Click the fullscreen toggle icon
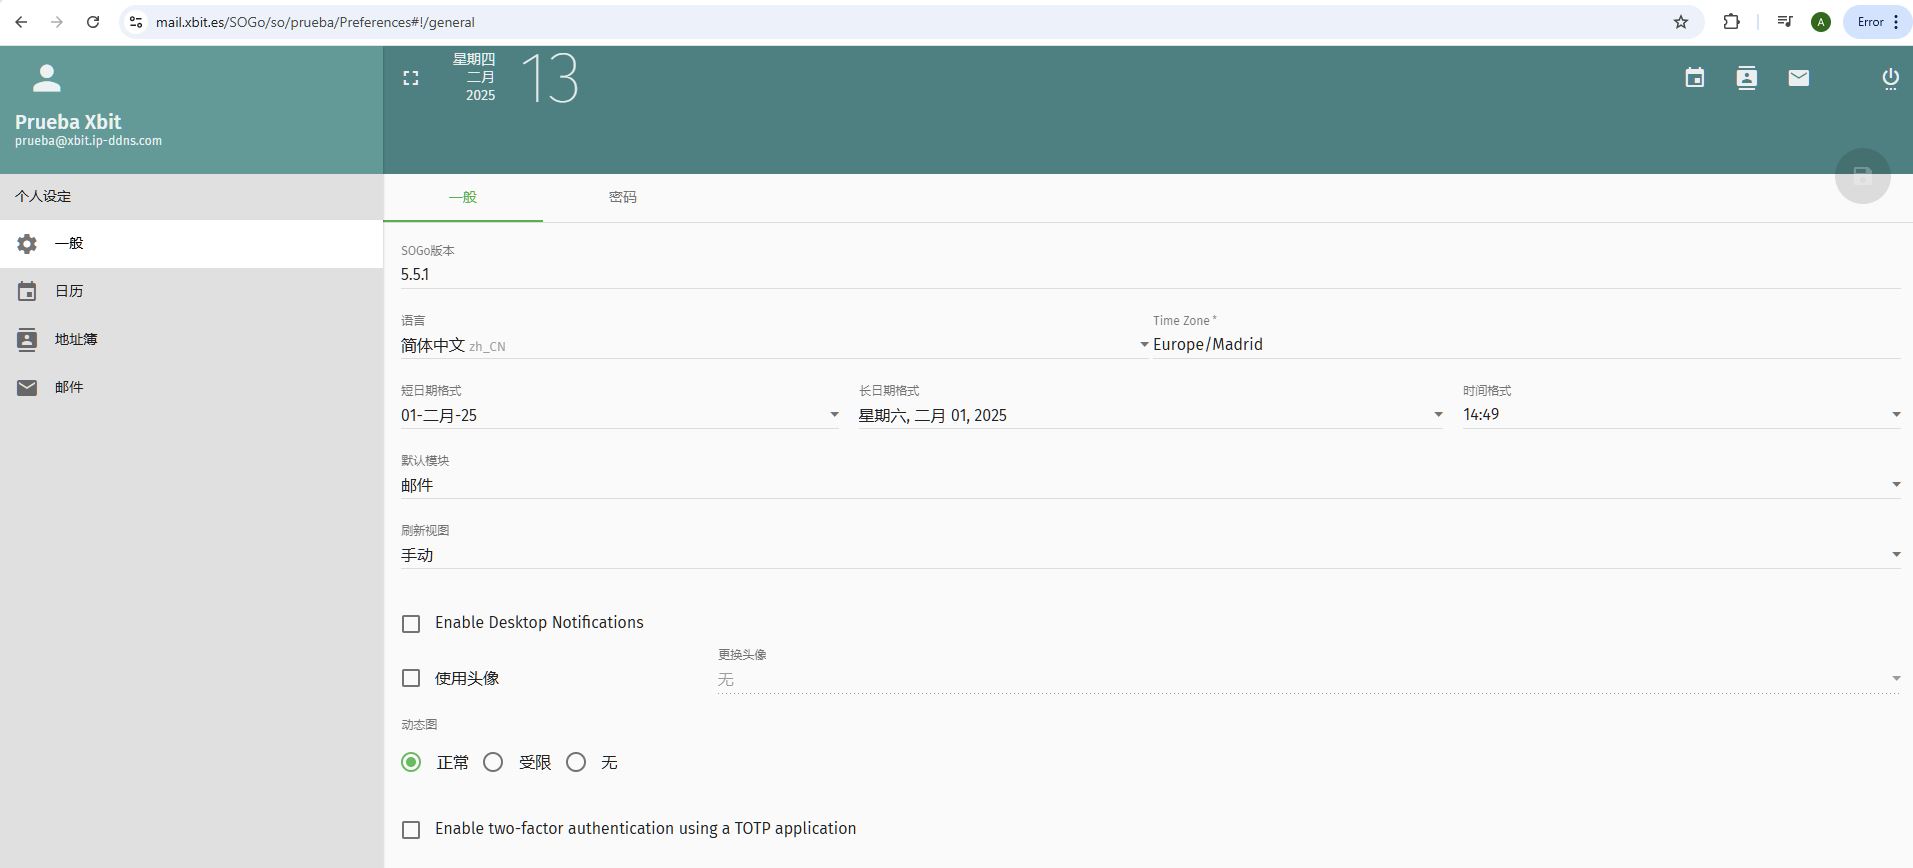 411,78
